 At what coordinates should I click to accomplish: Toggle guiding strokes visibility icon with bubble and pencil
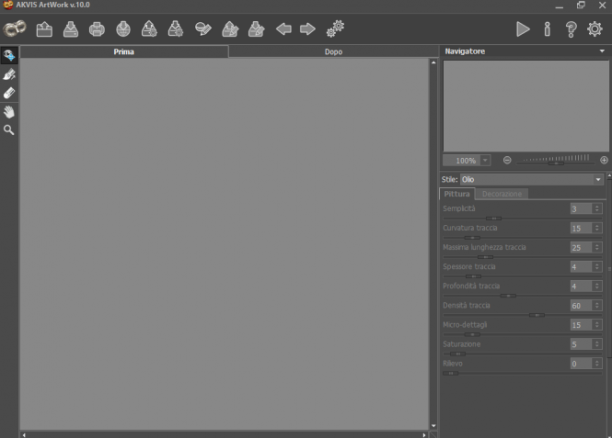[x=203, y=29]
